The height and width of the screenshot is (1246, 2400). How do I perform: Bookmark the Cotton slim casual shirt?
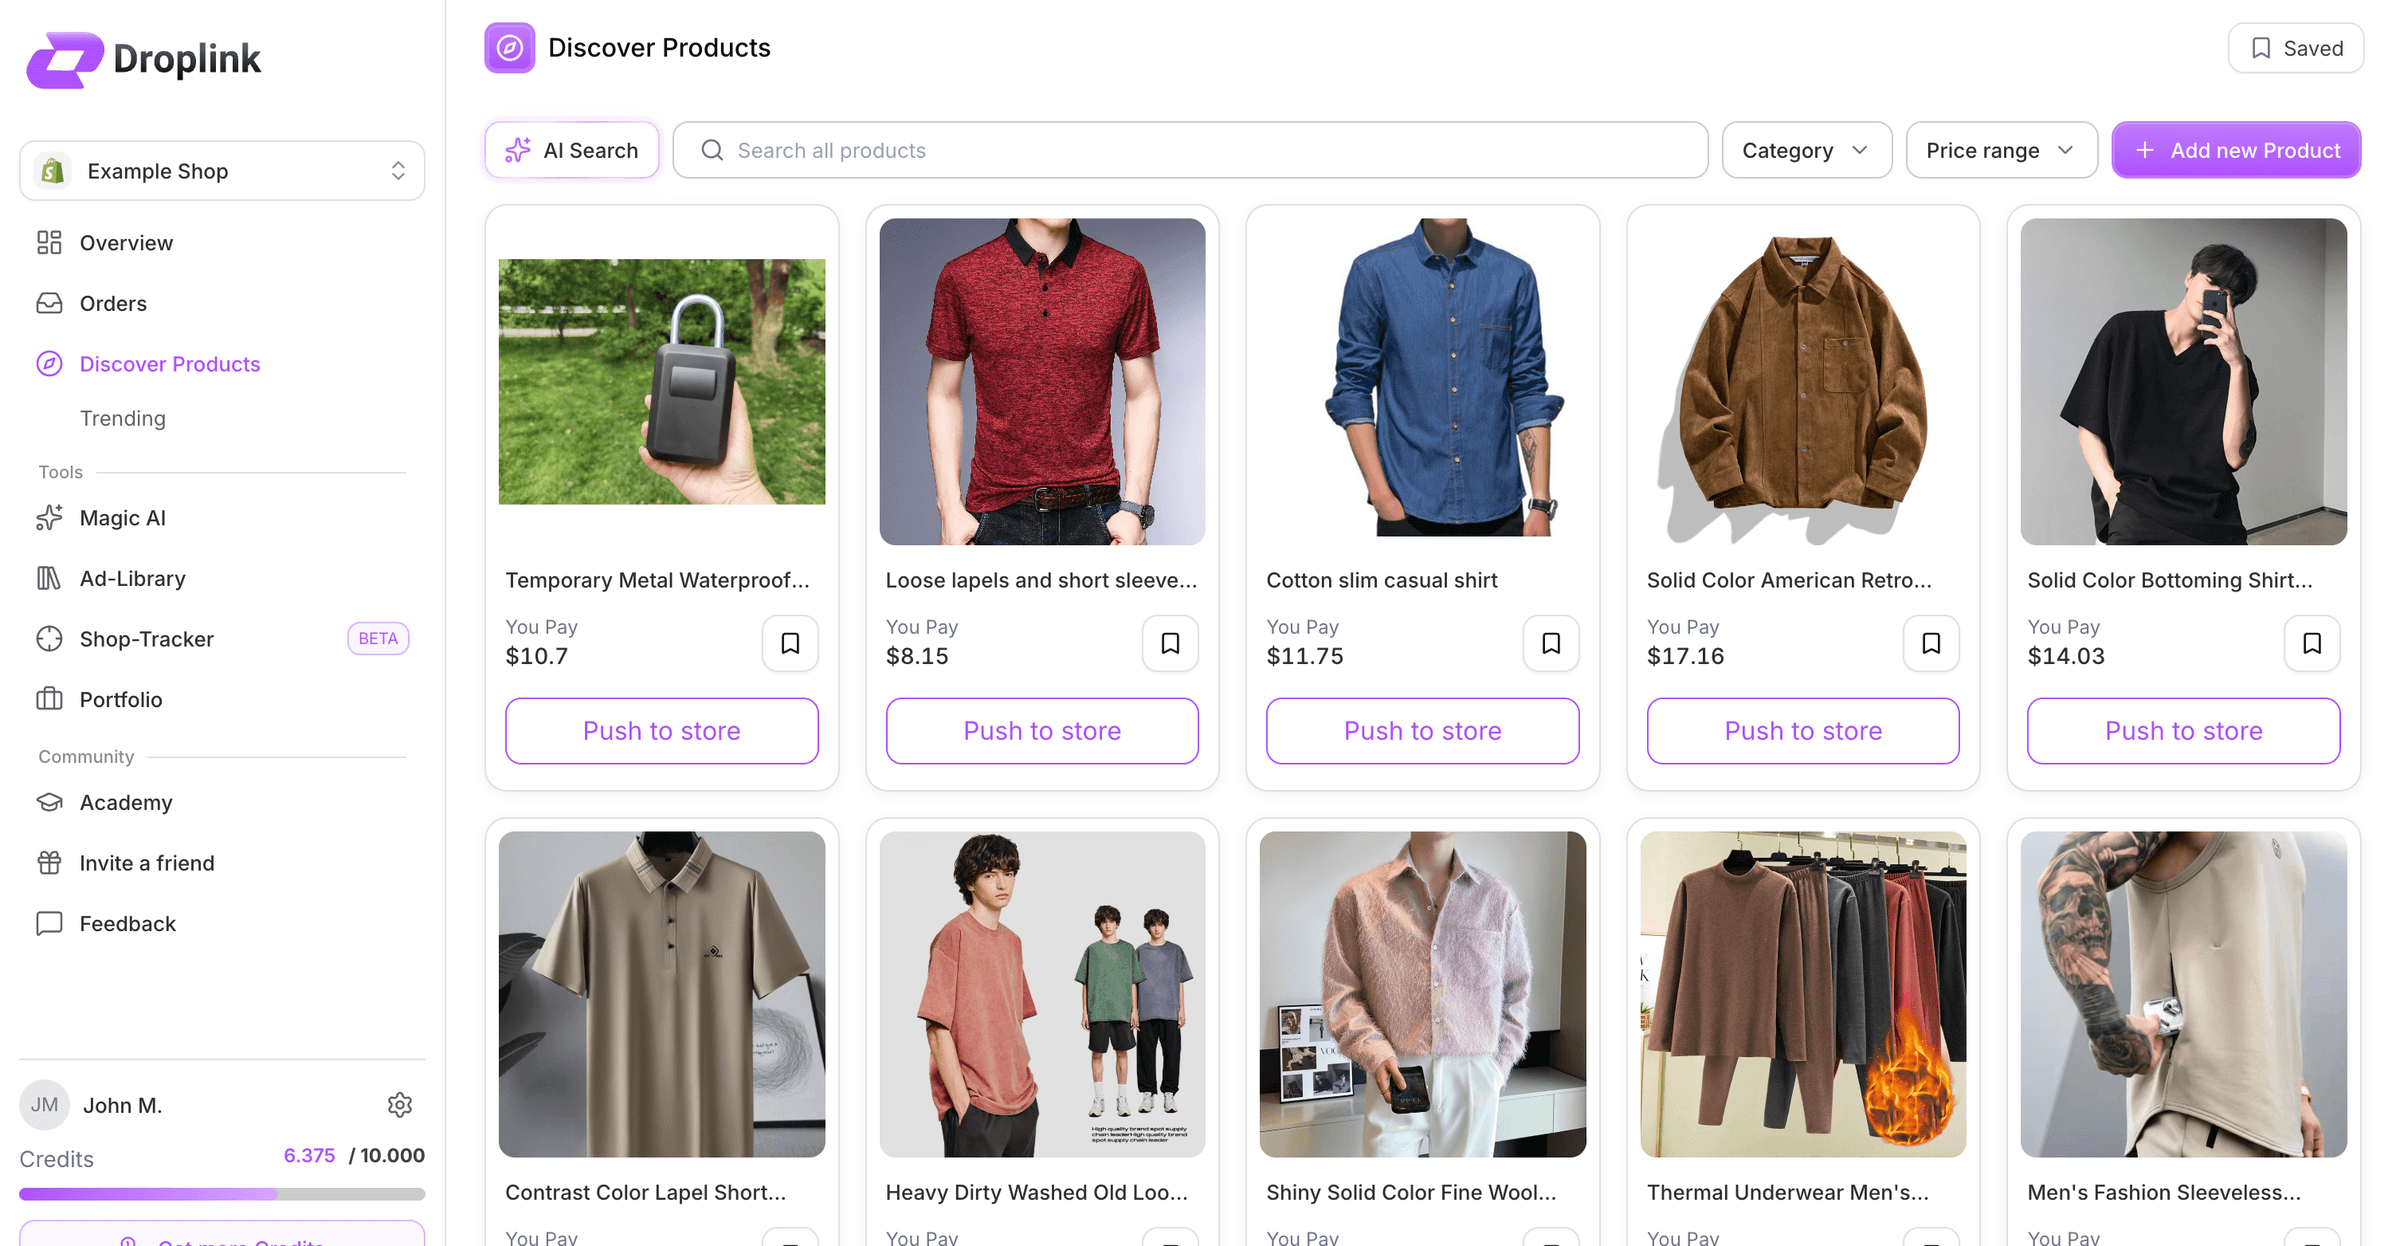click(1551, 643)
